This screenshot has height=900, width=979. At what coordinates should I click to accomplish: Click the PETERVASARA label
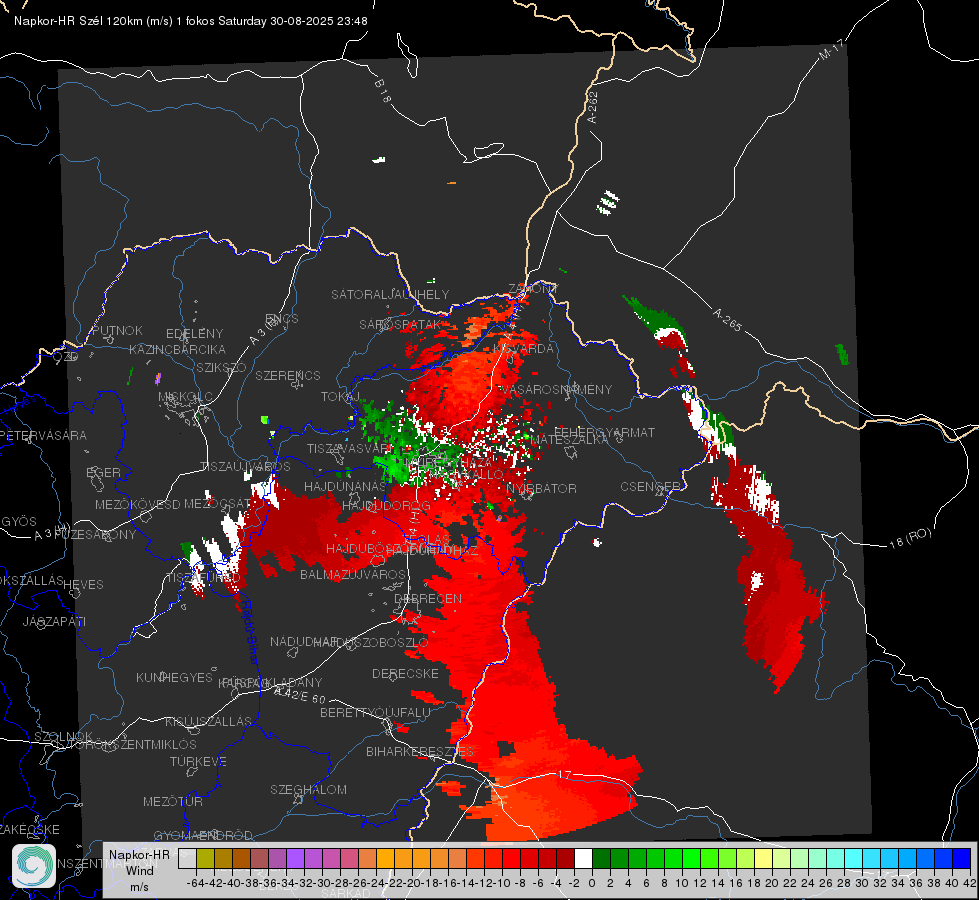pos(44,435)
